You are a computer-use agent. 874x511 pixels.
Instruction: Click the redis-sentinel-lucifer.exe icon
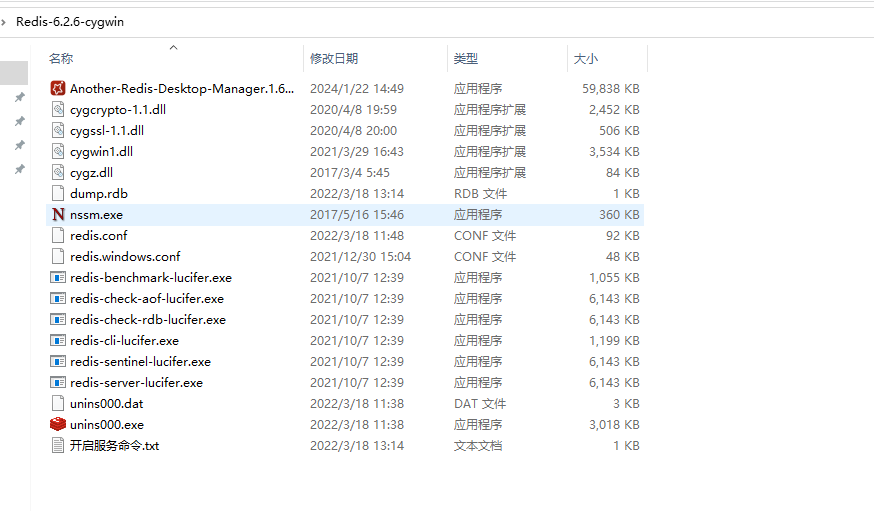58,362
